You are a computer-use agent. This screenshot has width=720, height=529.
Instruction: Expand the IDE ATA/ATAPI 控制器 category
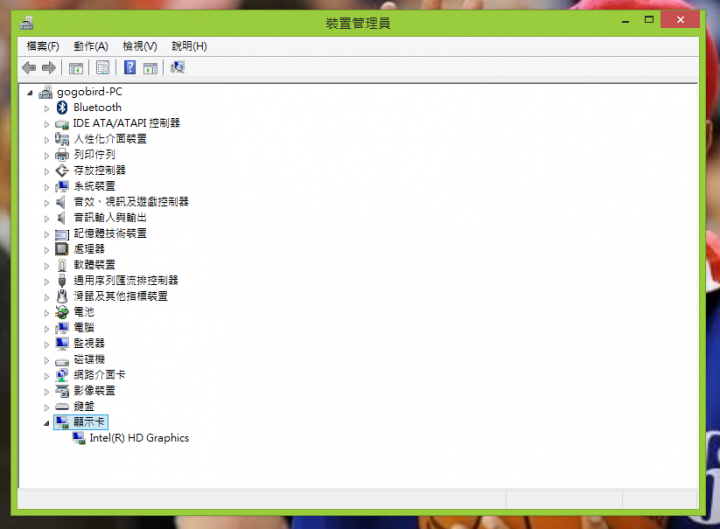pos(46,124)
